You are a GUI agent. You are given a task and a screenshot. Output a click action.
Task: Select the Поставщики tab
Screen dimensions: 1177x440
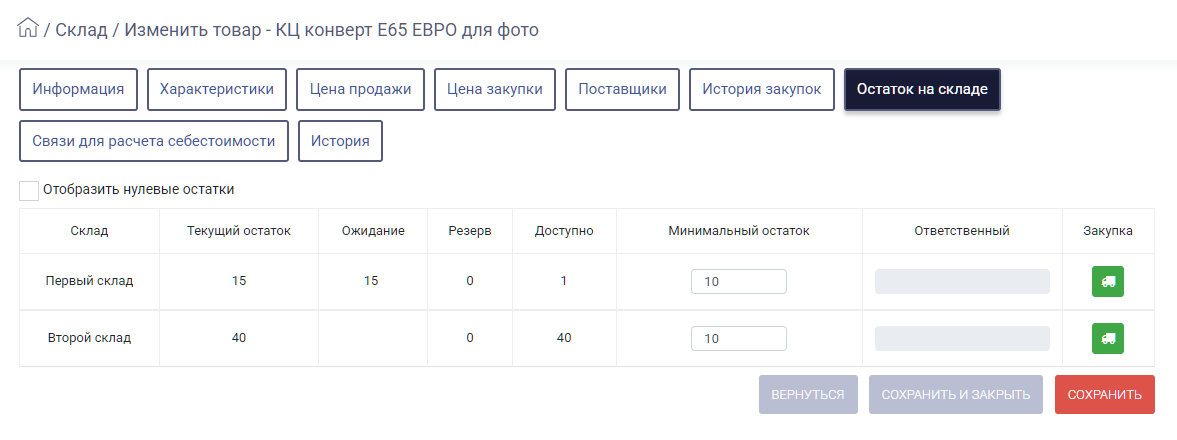pyautogui.click(x=622, y=89)
